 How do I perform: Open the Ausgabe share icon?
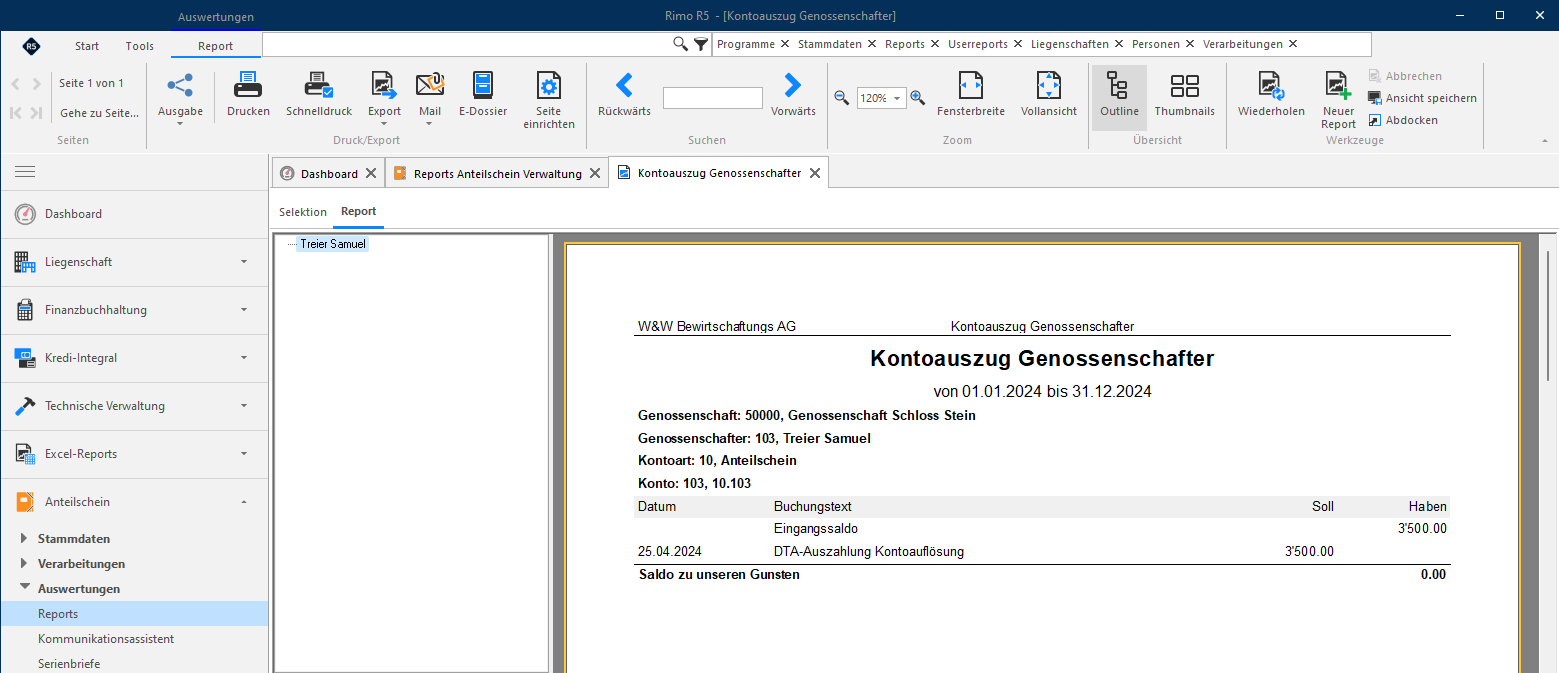(x=180, y=85)
